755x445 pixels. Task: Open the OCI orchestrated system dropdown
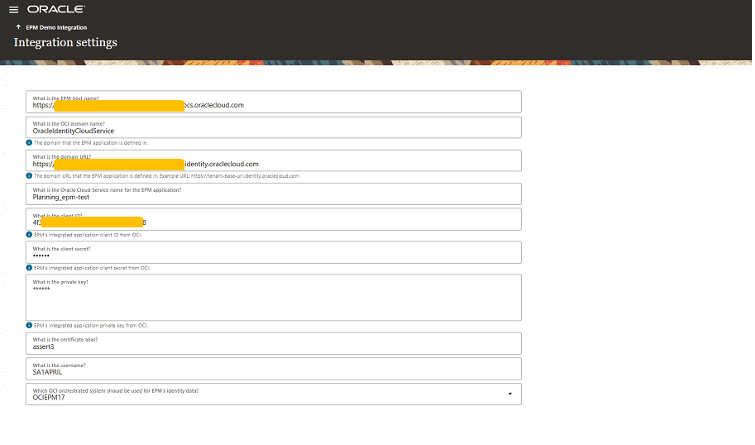[x=273, y=394]
